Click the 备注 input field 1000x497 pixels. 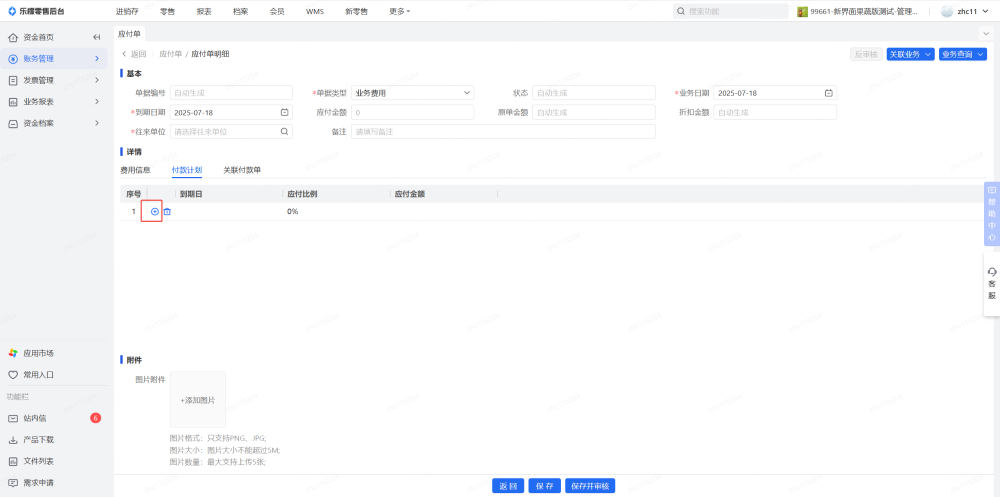click(503, 131)
